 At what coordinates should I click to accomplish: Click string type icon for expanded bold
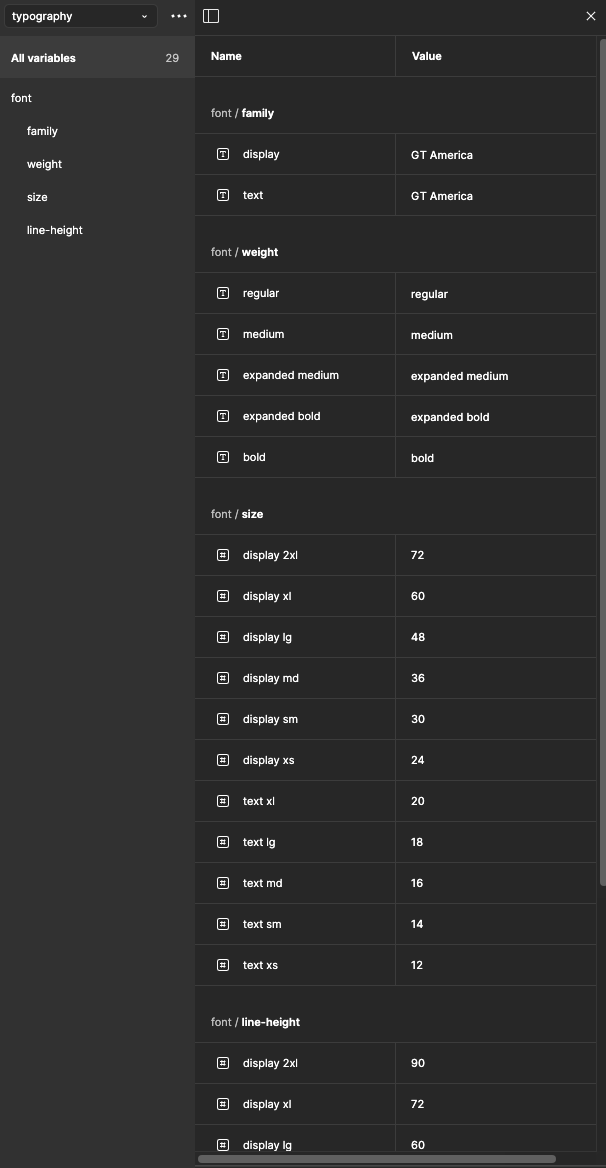coord(223,416)
